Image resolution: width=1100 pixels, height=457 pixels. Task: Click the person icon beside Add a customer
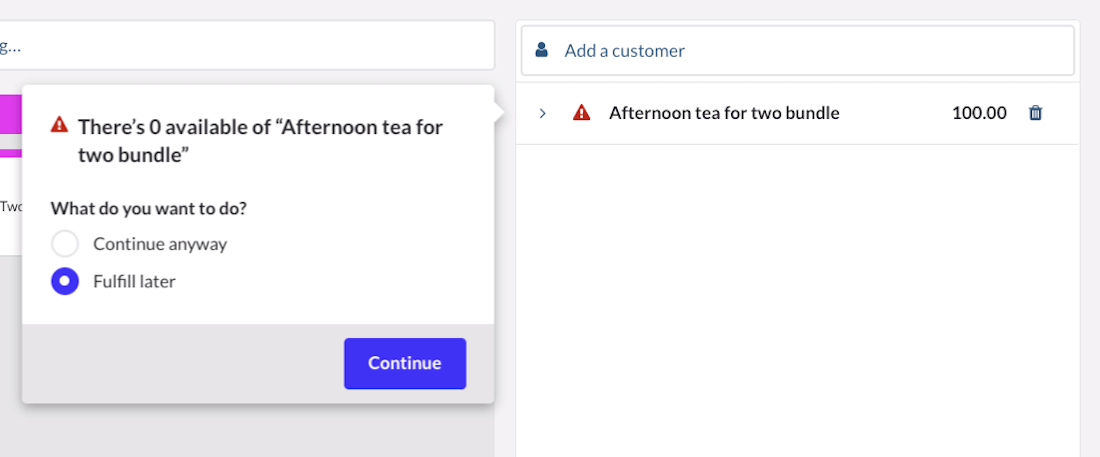(541, 50)
